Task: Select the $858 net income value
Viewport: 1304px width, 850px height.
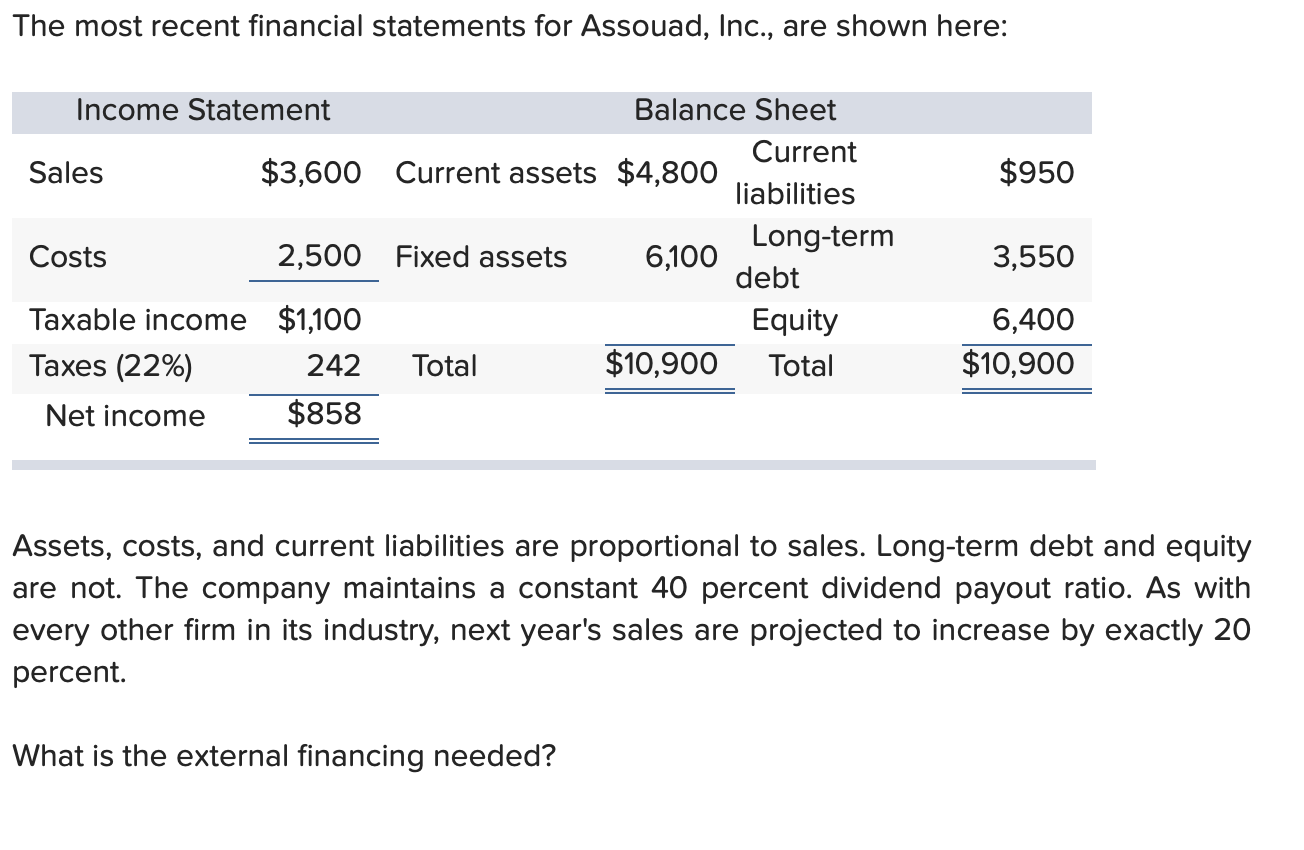Action: click(x=324, y=413)
